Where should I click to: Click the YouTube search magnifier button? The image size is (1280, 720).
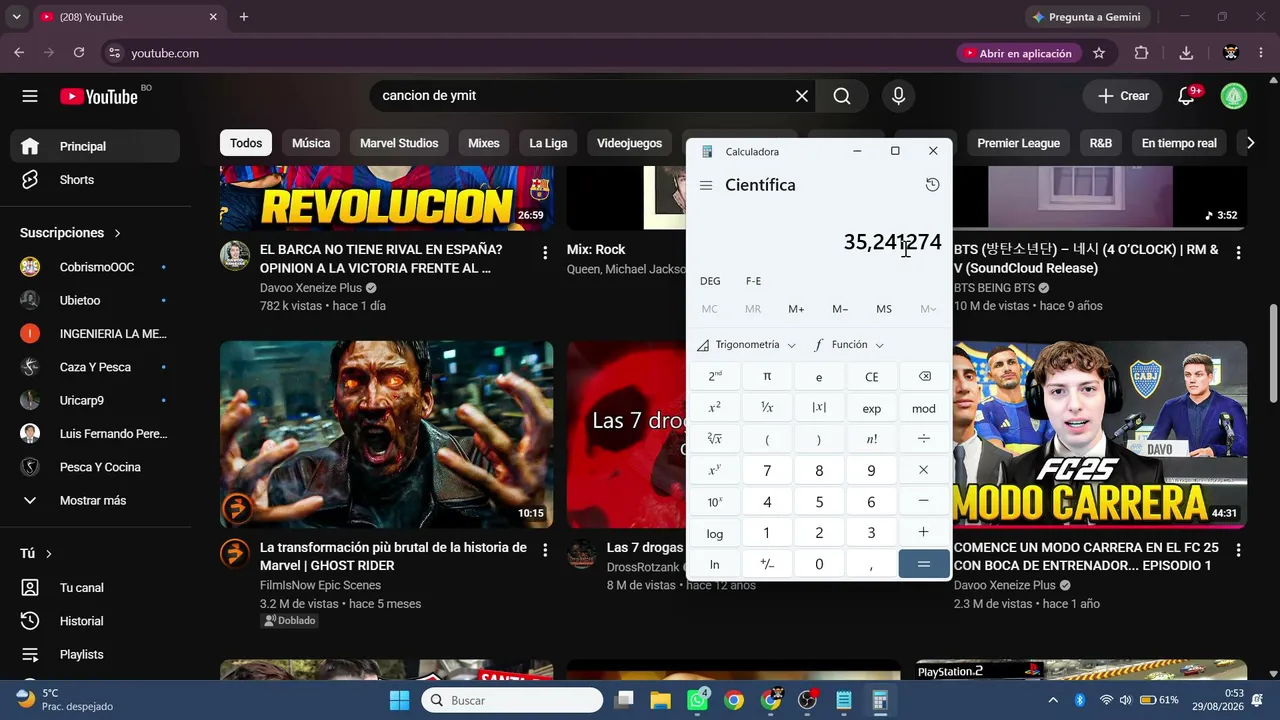[x=842, y=96]
